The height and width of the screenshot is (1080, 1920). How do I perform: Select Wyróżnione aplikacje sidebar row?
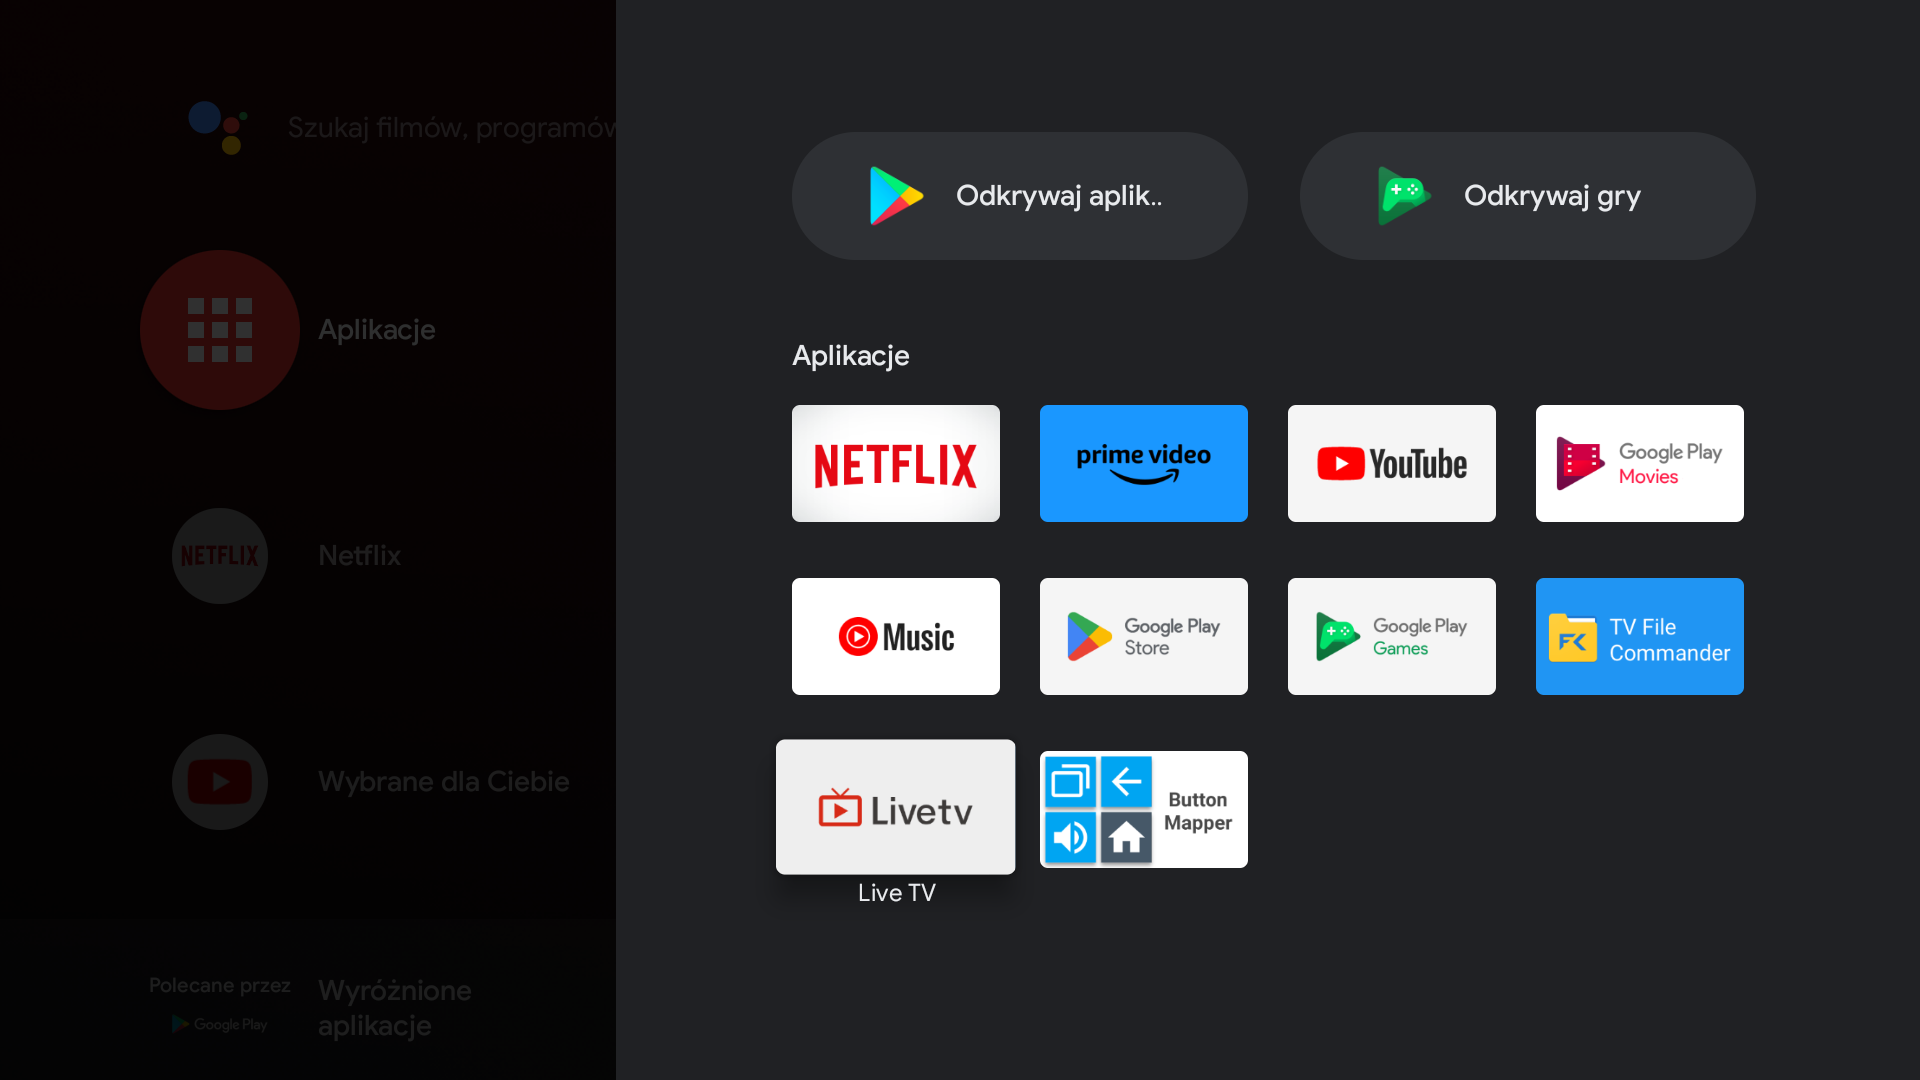395,1008
